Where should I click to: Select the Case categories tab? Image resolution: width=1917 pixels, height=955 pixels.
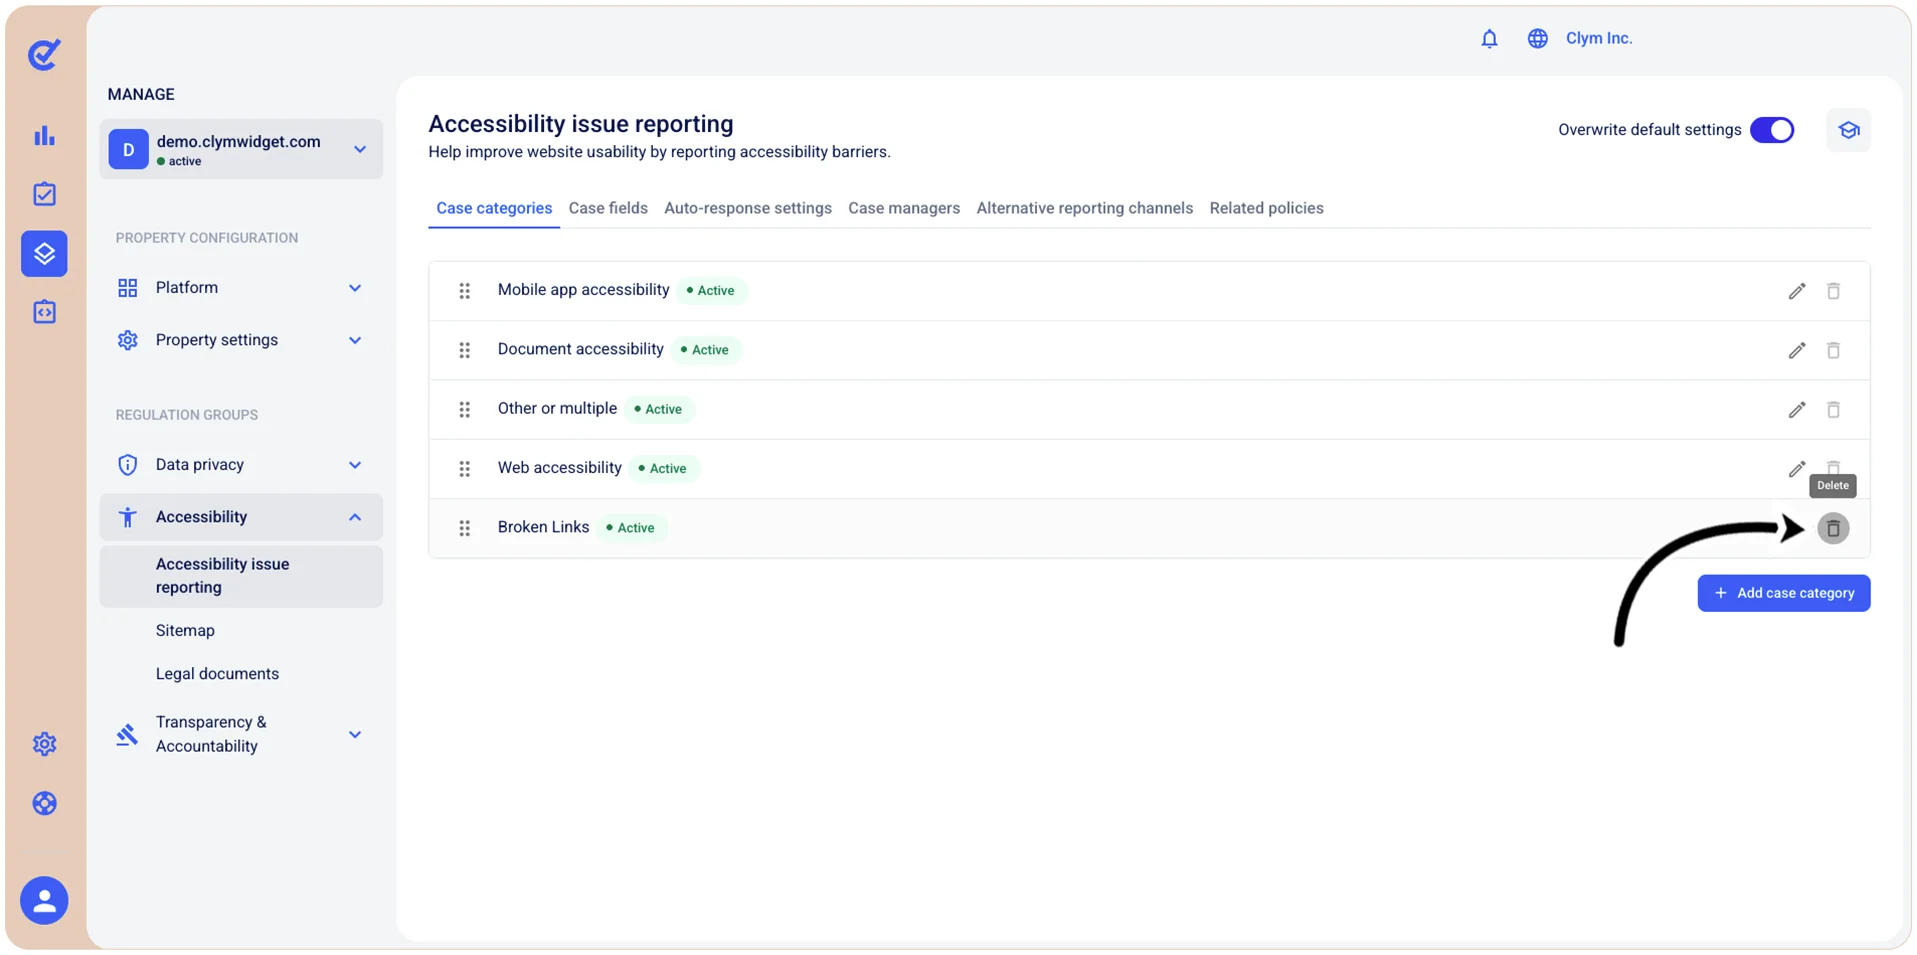pyautogui.click(x=494, y=208)
